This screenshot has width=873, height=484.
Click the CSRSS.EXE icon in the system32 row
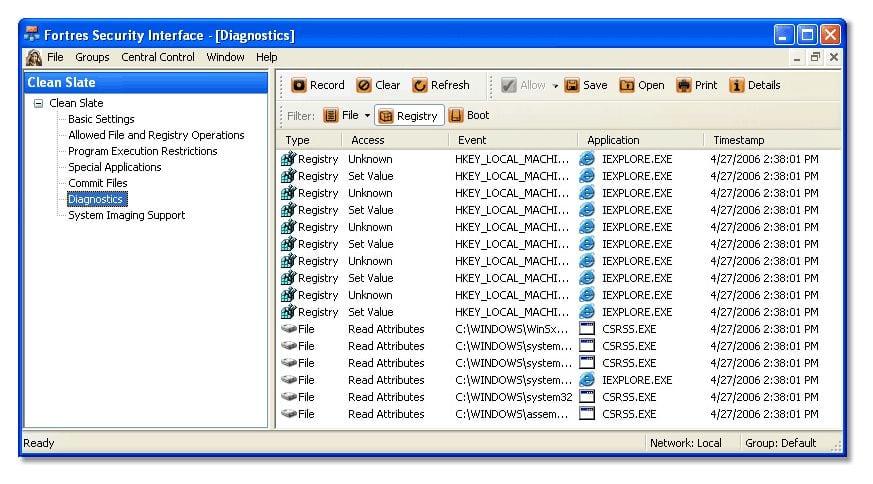[x=587, y=397]
